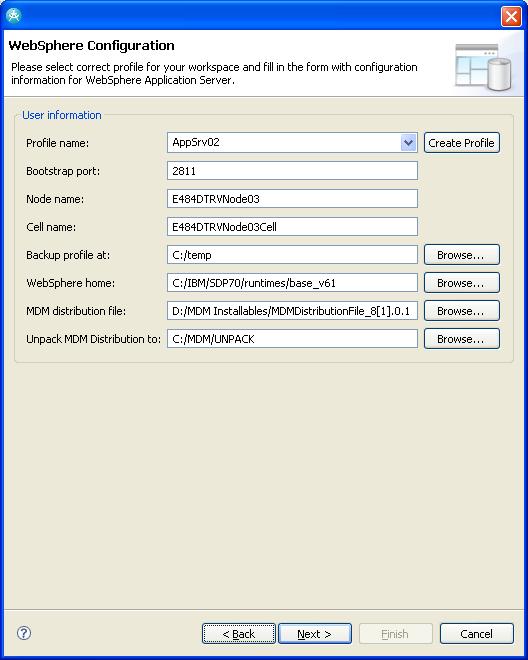The width and height of the screenshot is (528, 660).
Task: Click the 'Backup profile at:' label
Action: (68, 255)
